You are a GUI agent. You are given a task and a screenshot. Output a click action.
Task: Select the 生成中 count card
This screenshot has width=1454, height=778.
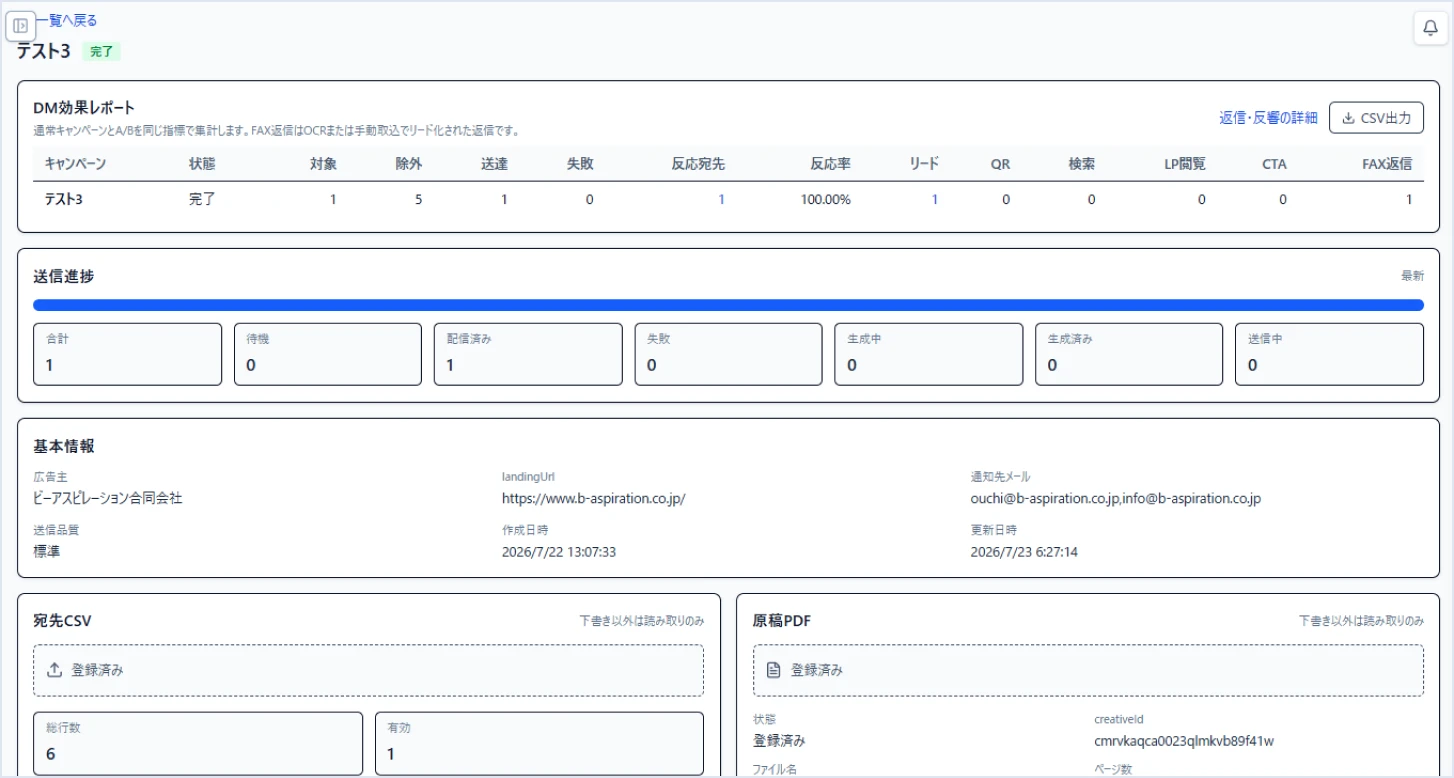pyautogui.click(x=929, y=354)
